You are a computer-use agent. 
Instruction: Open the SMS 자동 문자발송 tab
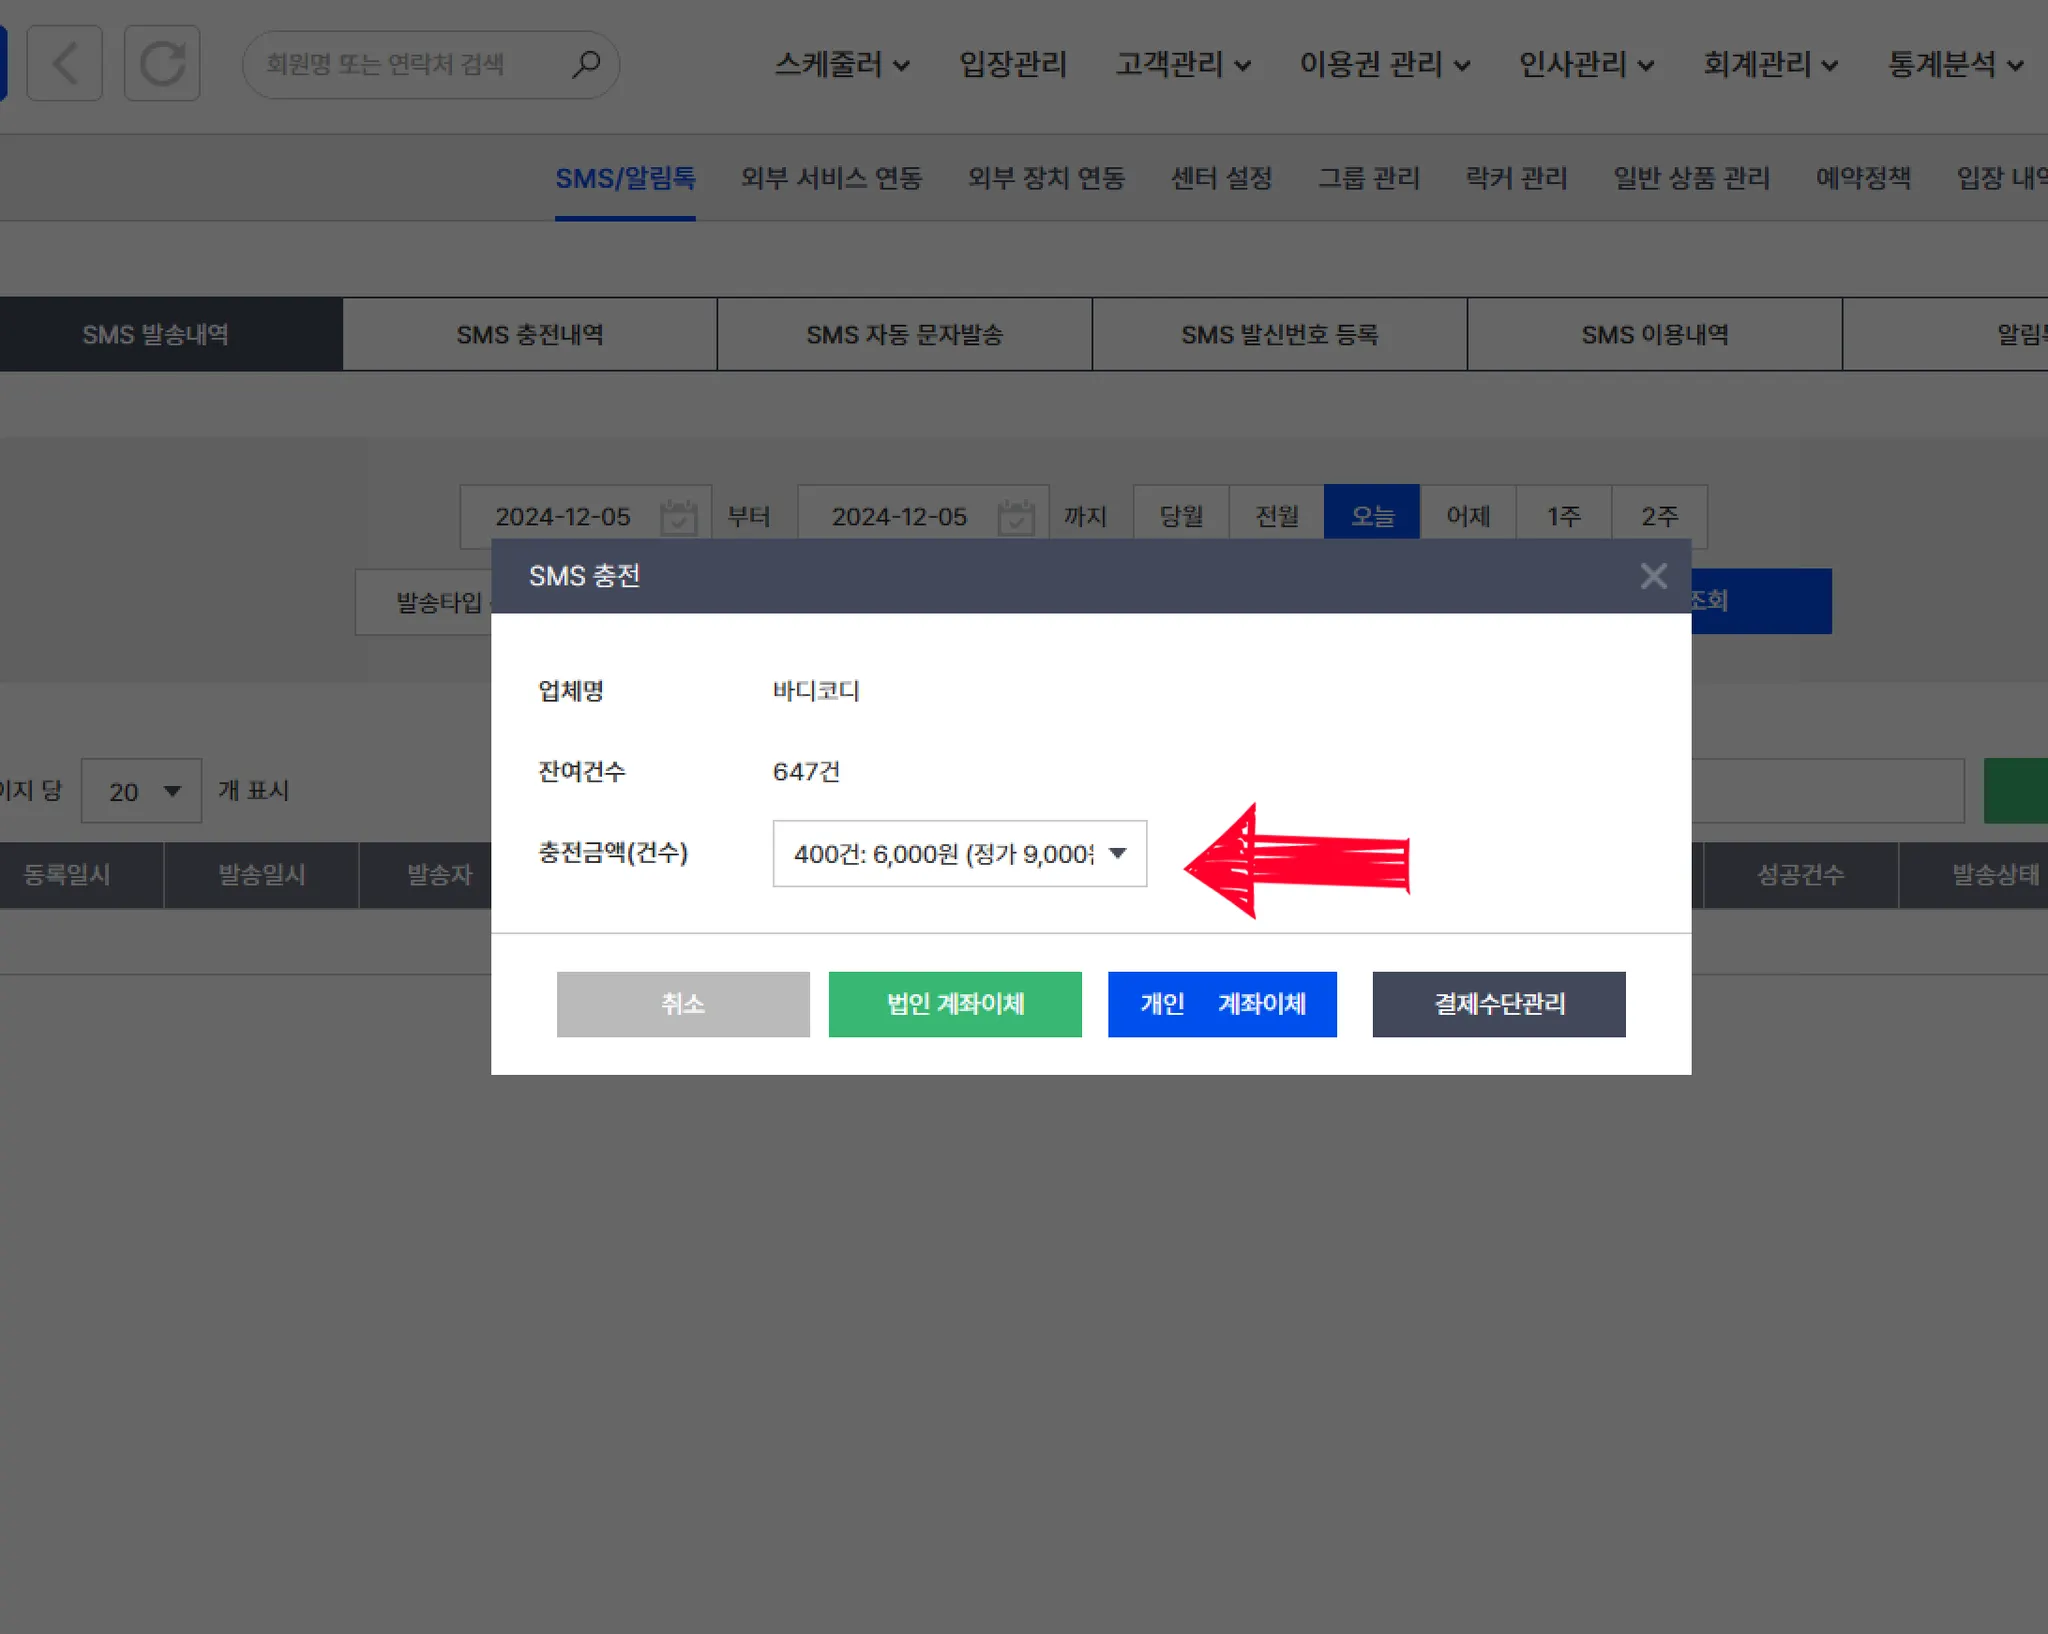point(904,335)
